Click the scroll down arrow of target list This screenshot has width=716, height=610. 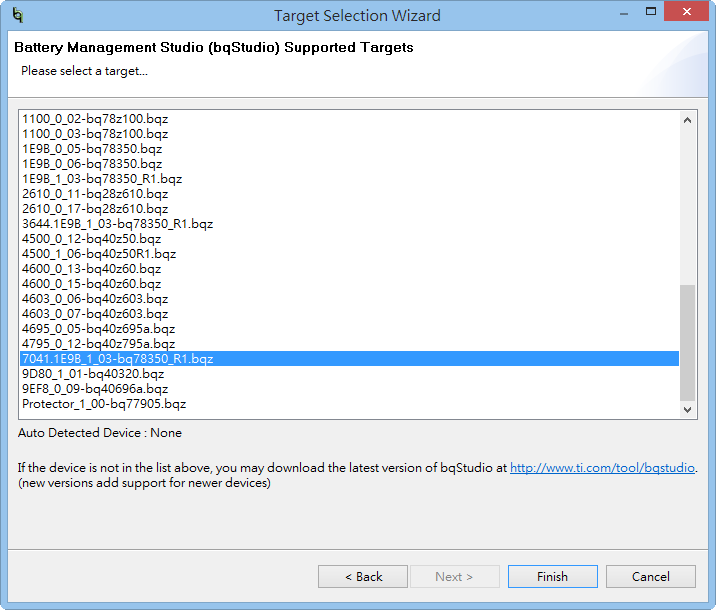coord(687,410)
